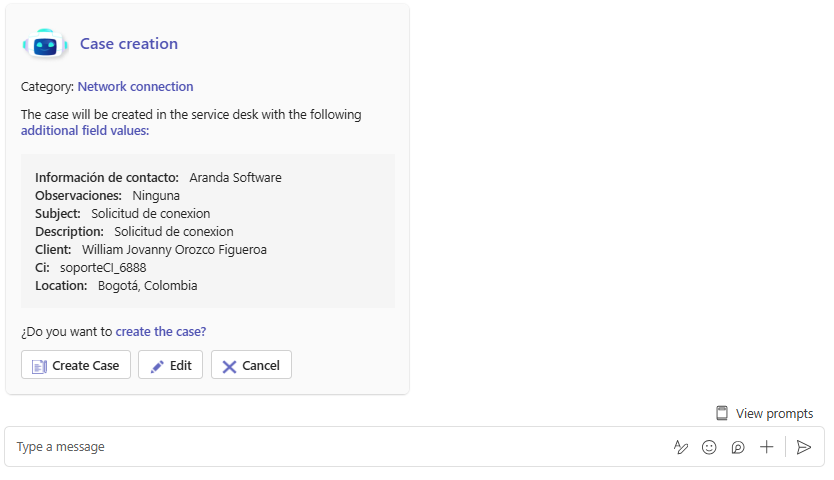Image resolution: width=834 pixels, height=480 pixels.
Task: Click the notebook icon beside View prompts
Action: [x=722, y=413]
